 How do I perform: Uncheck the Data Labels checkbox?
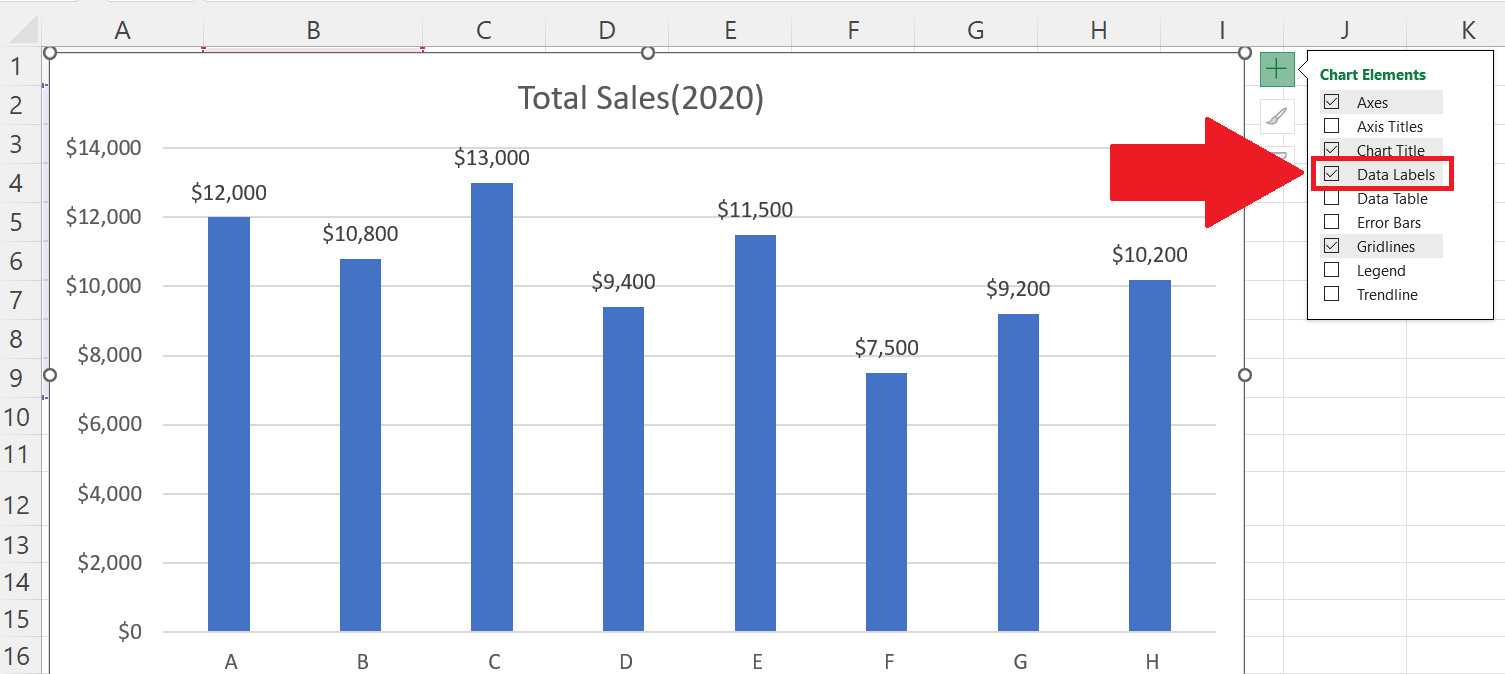(1331, 173)
